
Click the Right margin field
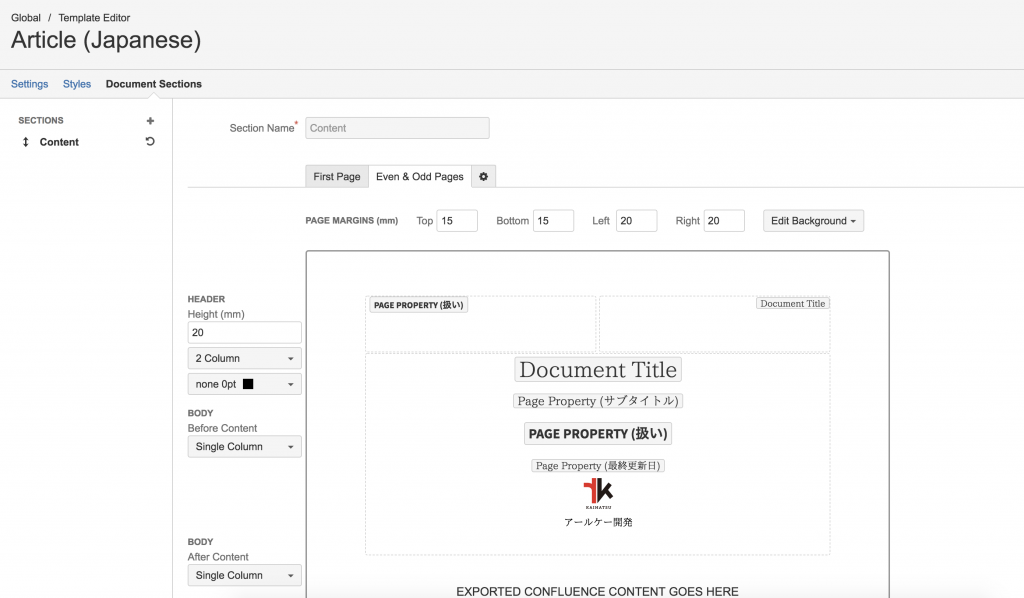click(x=724, y=221)
